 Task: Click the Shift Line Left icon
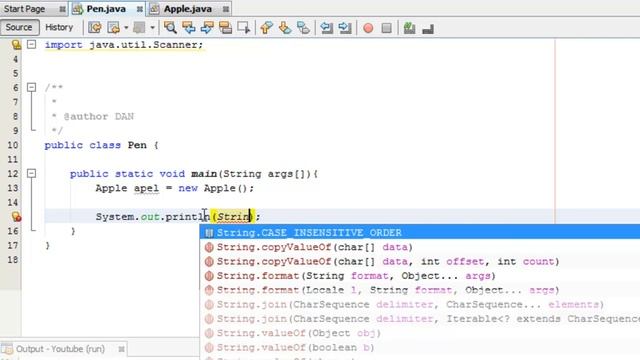(327, 28)
